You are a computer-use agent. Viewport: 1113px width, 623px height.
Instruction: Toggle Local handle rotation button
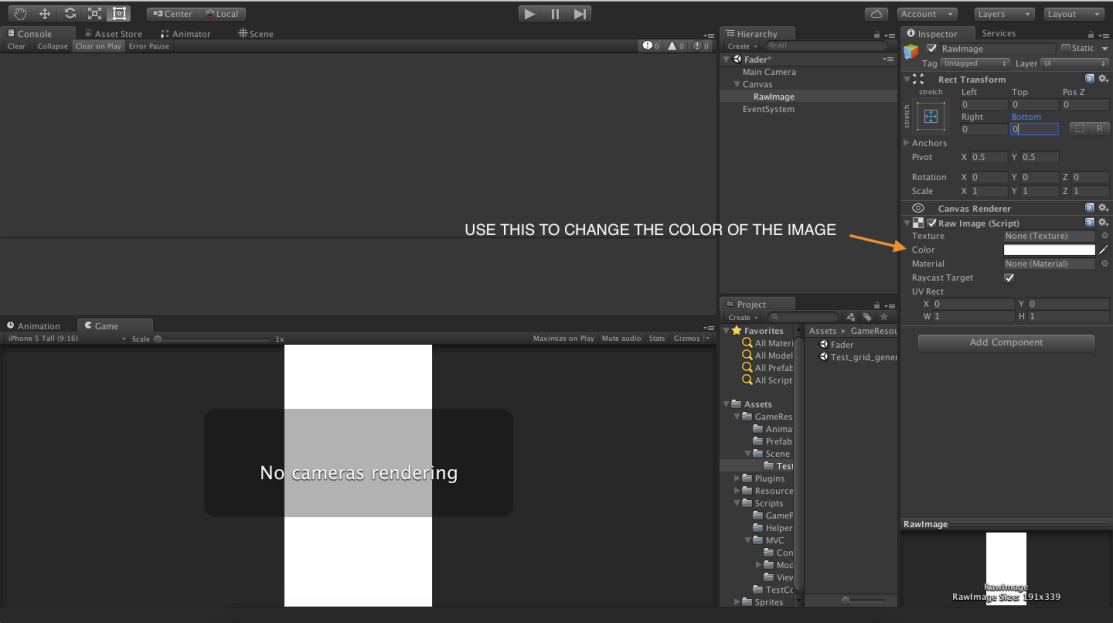click(x=222, y=13)
